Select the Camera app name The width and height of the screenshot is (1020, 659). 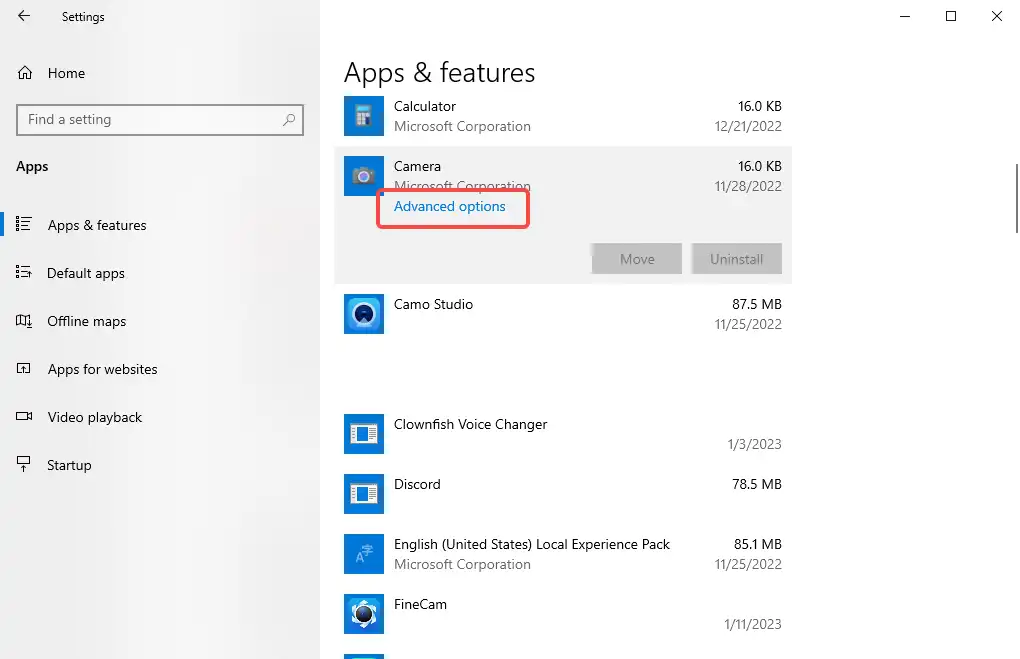(x=417, y=166)
